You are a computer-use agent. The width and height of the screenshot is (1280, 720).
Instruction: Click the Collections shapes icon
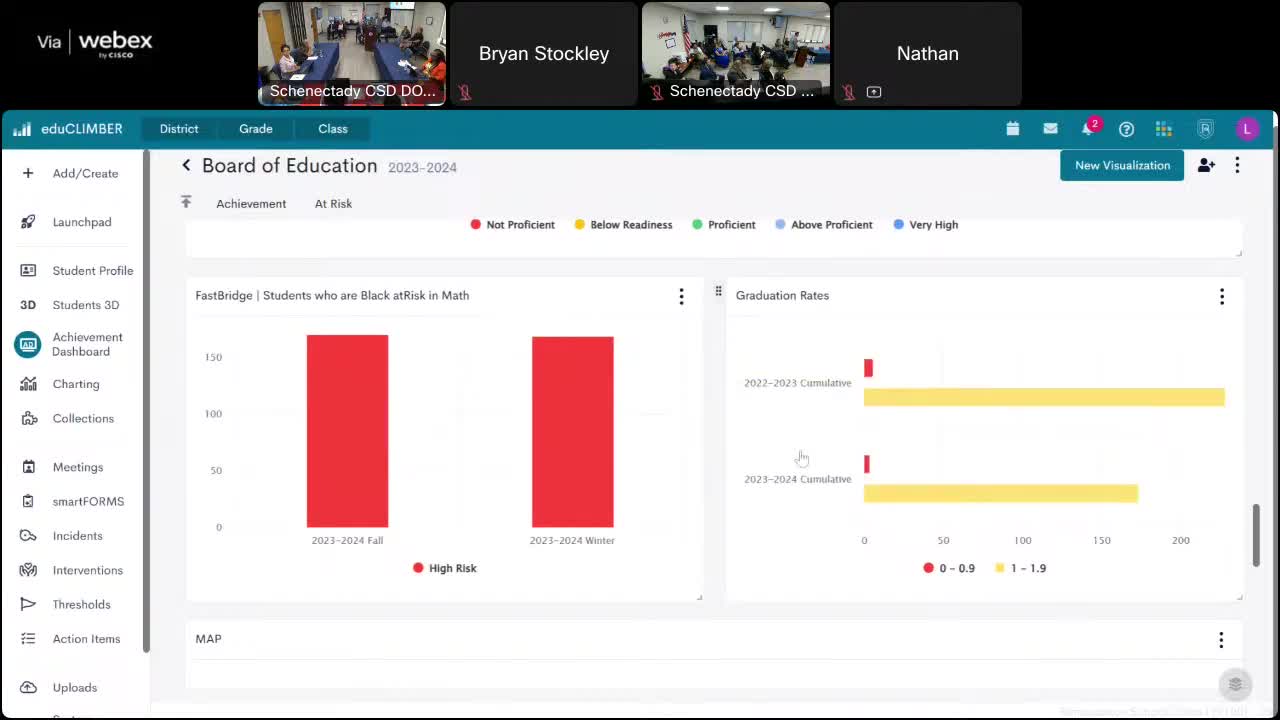(x=28, y=418)
